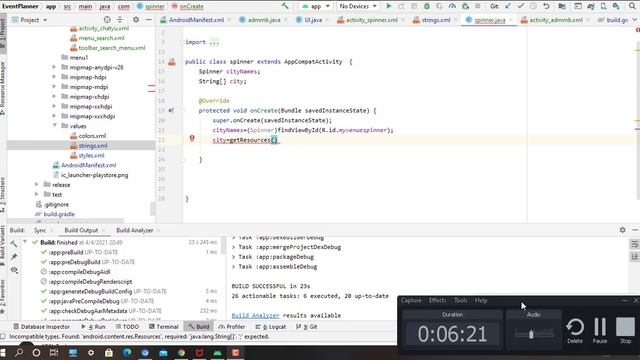Click the Make Project hammer icon
The image size is (640, 360).
(x=285, y=6)
